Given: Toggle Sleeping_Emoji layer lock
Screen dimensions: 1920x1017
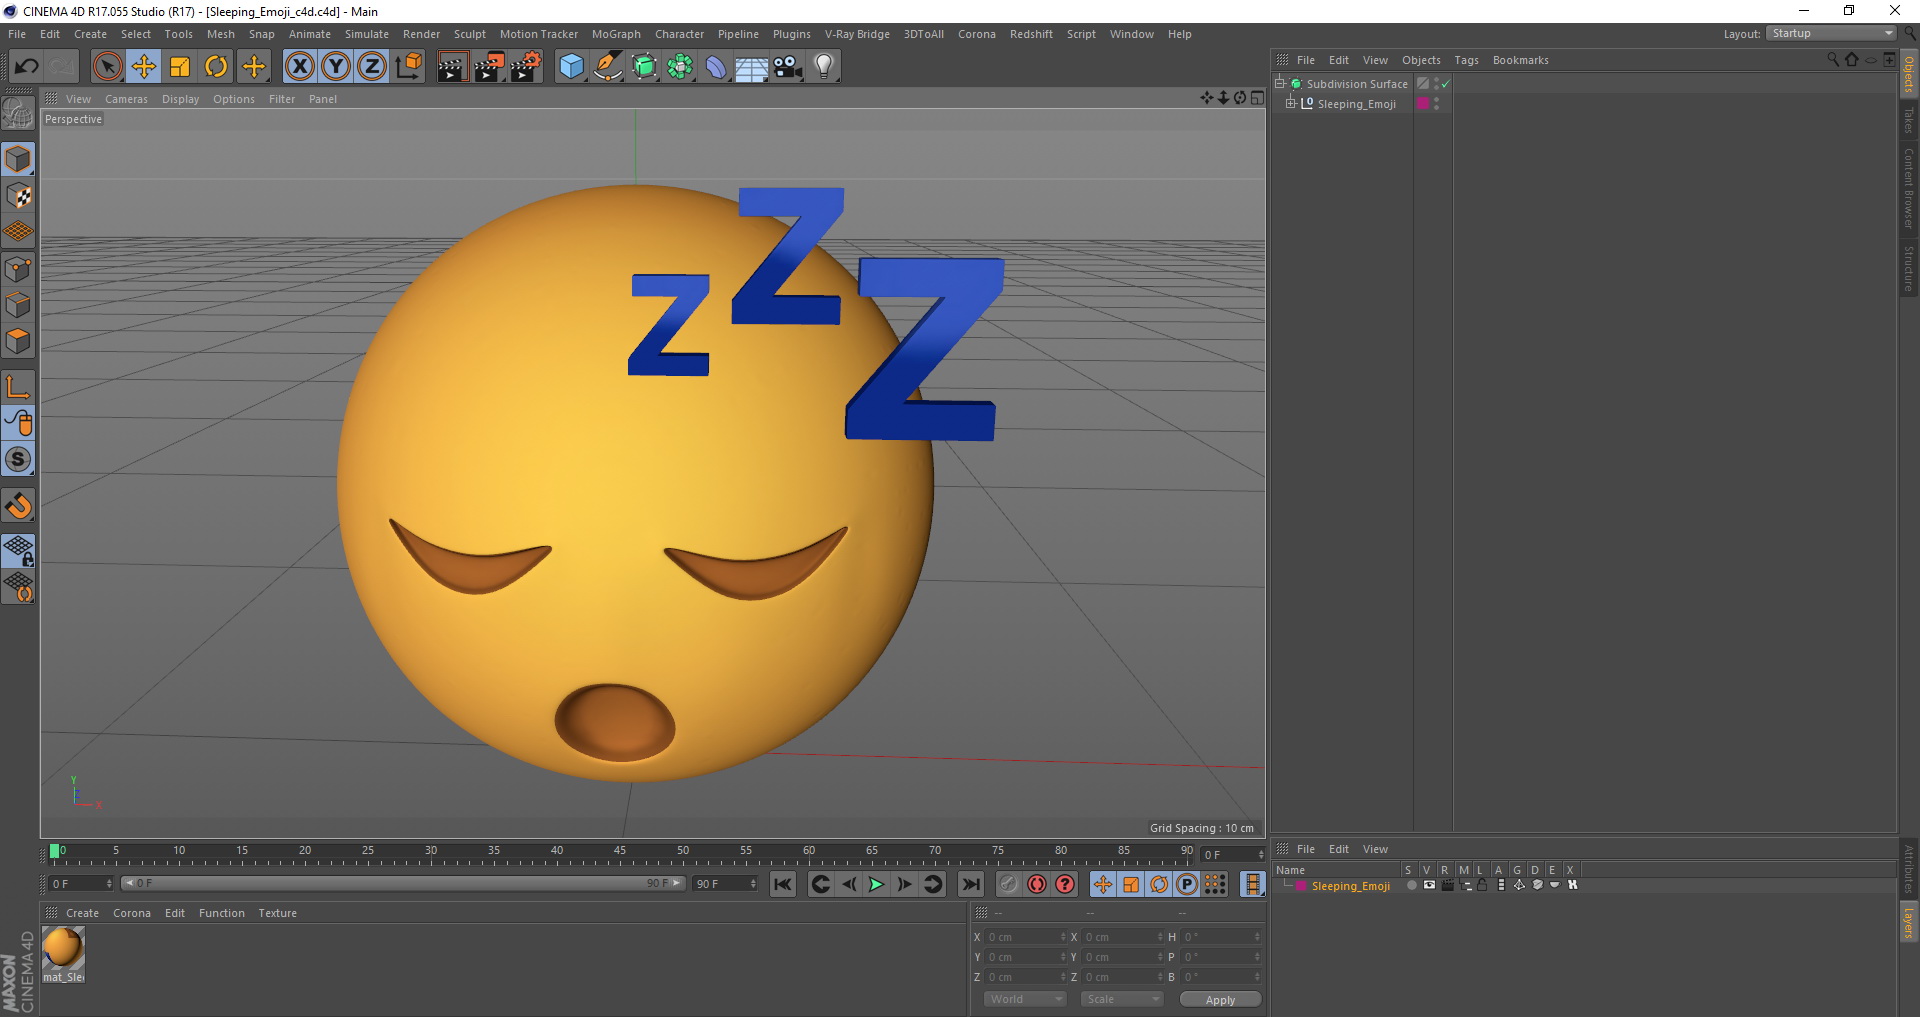Looking at the screenshot, I should click(1482, 885).
